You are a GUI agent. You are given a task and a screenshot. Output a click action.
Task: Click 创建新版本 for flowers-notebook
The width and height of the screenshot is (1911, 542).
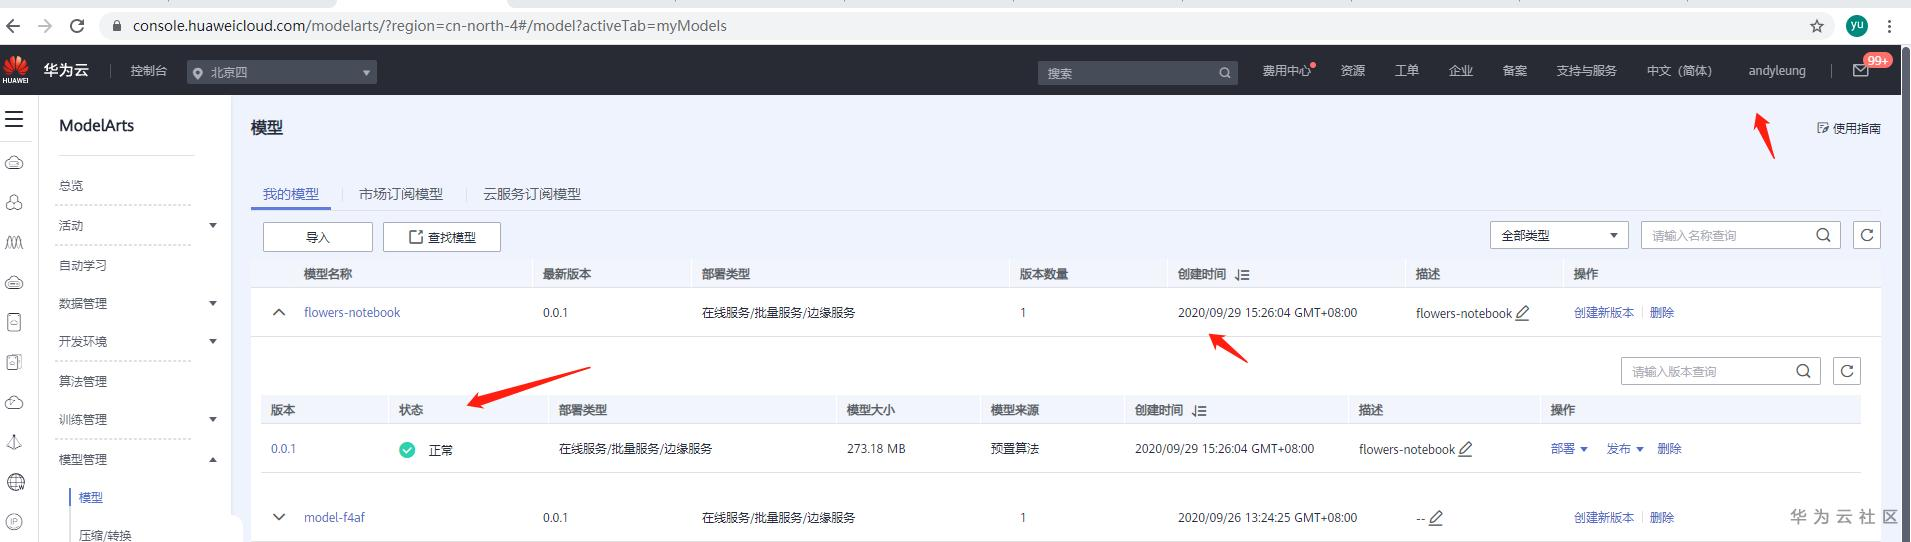(1604, 313)
